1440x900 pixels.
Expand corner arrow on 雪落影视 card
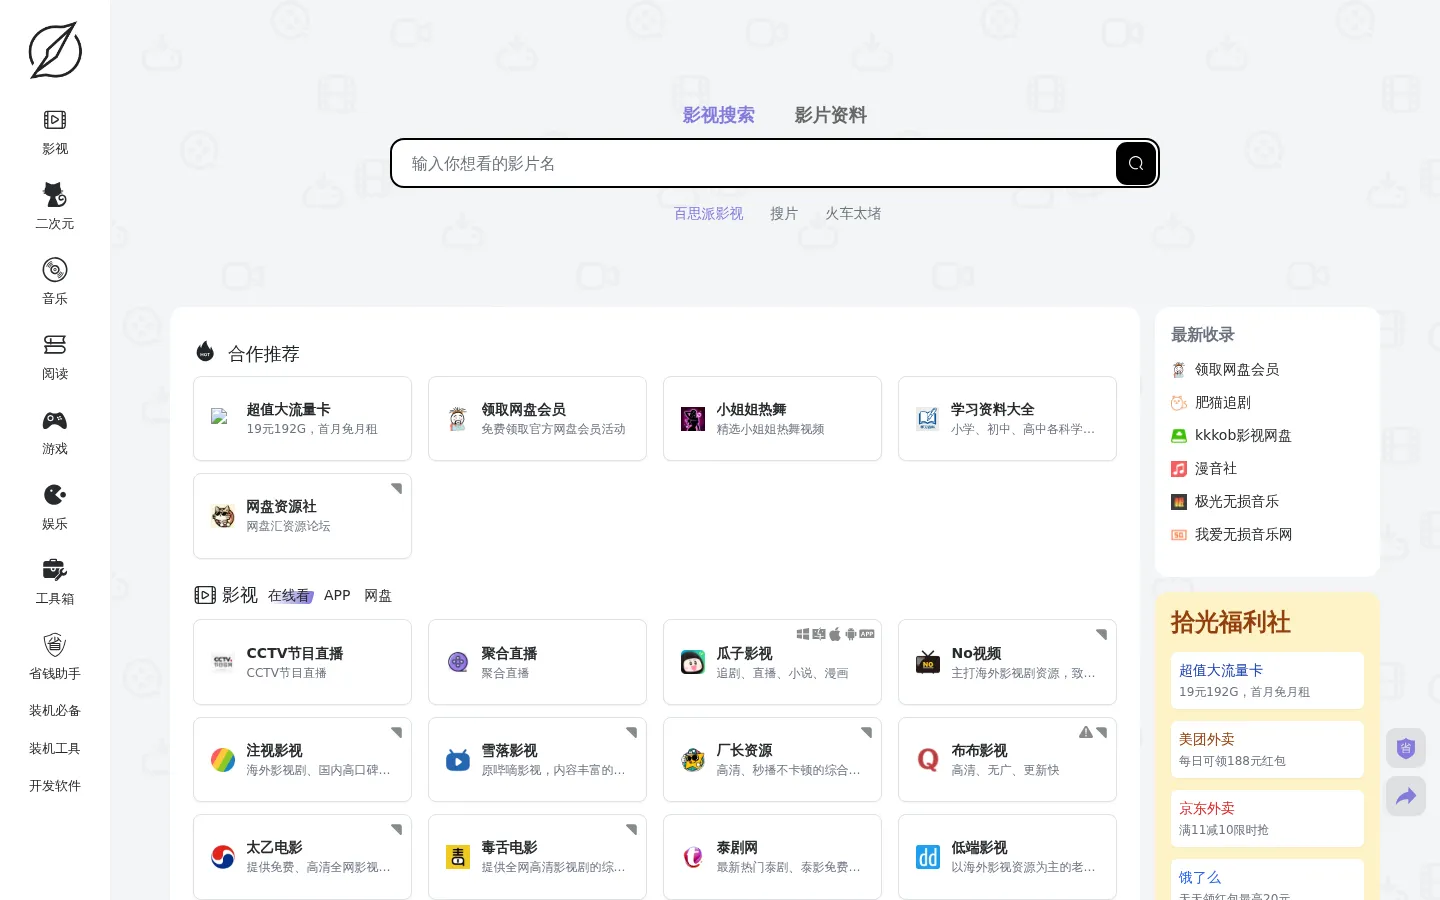click(632, 732)
